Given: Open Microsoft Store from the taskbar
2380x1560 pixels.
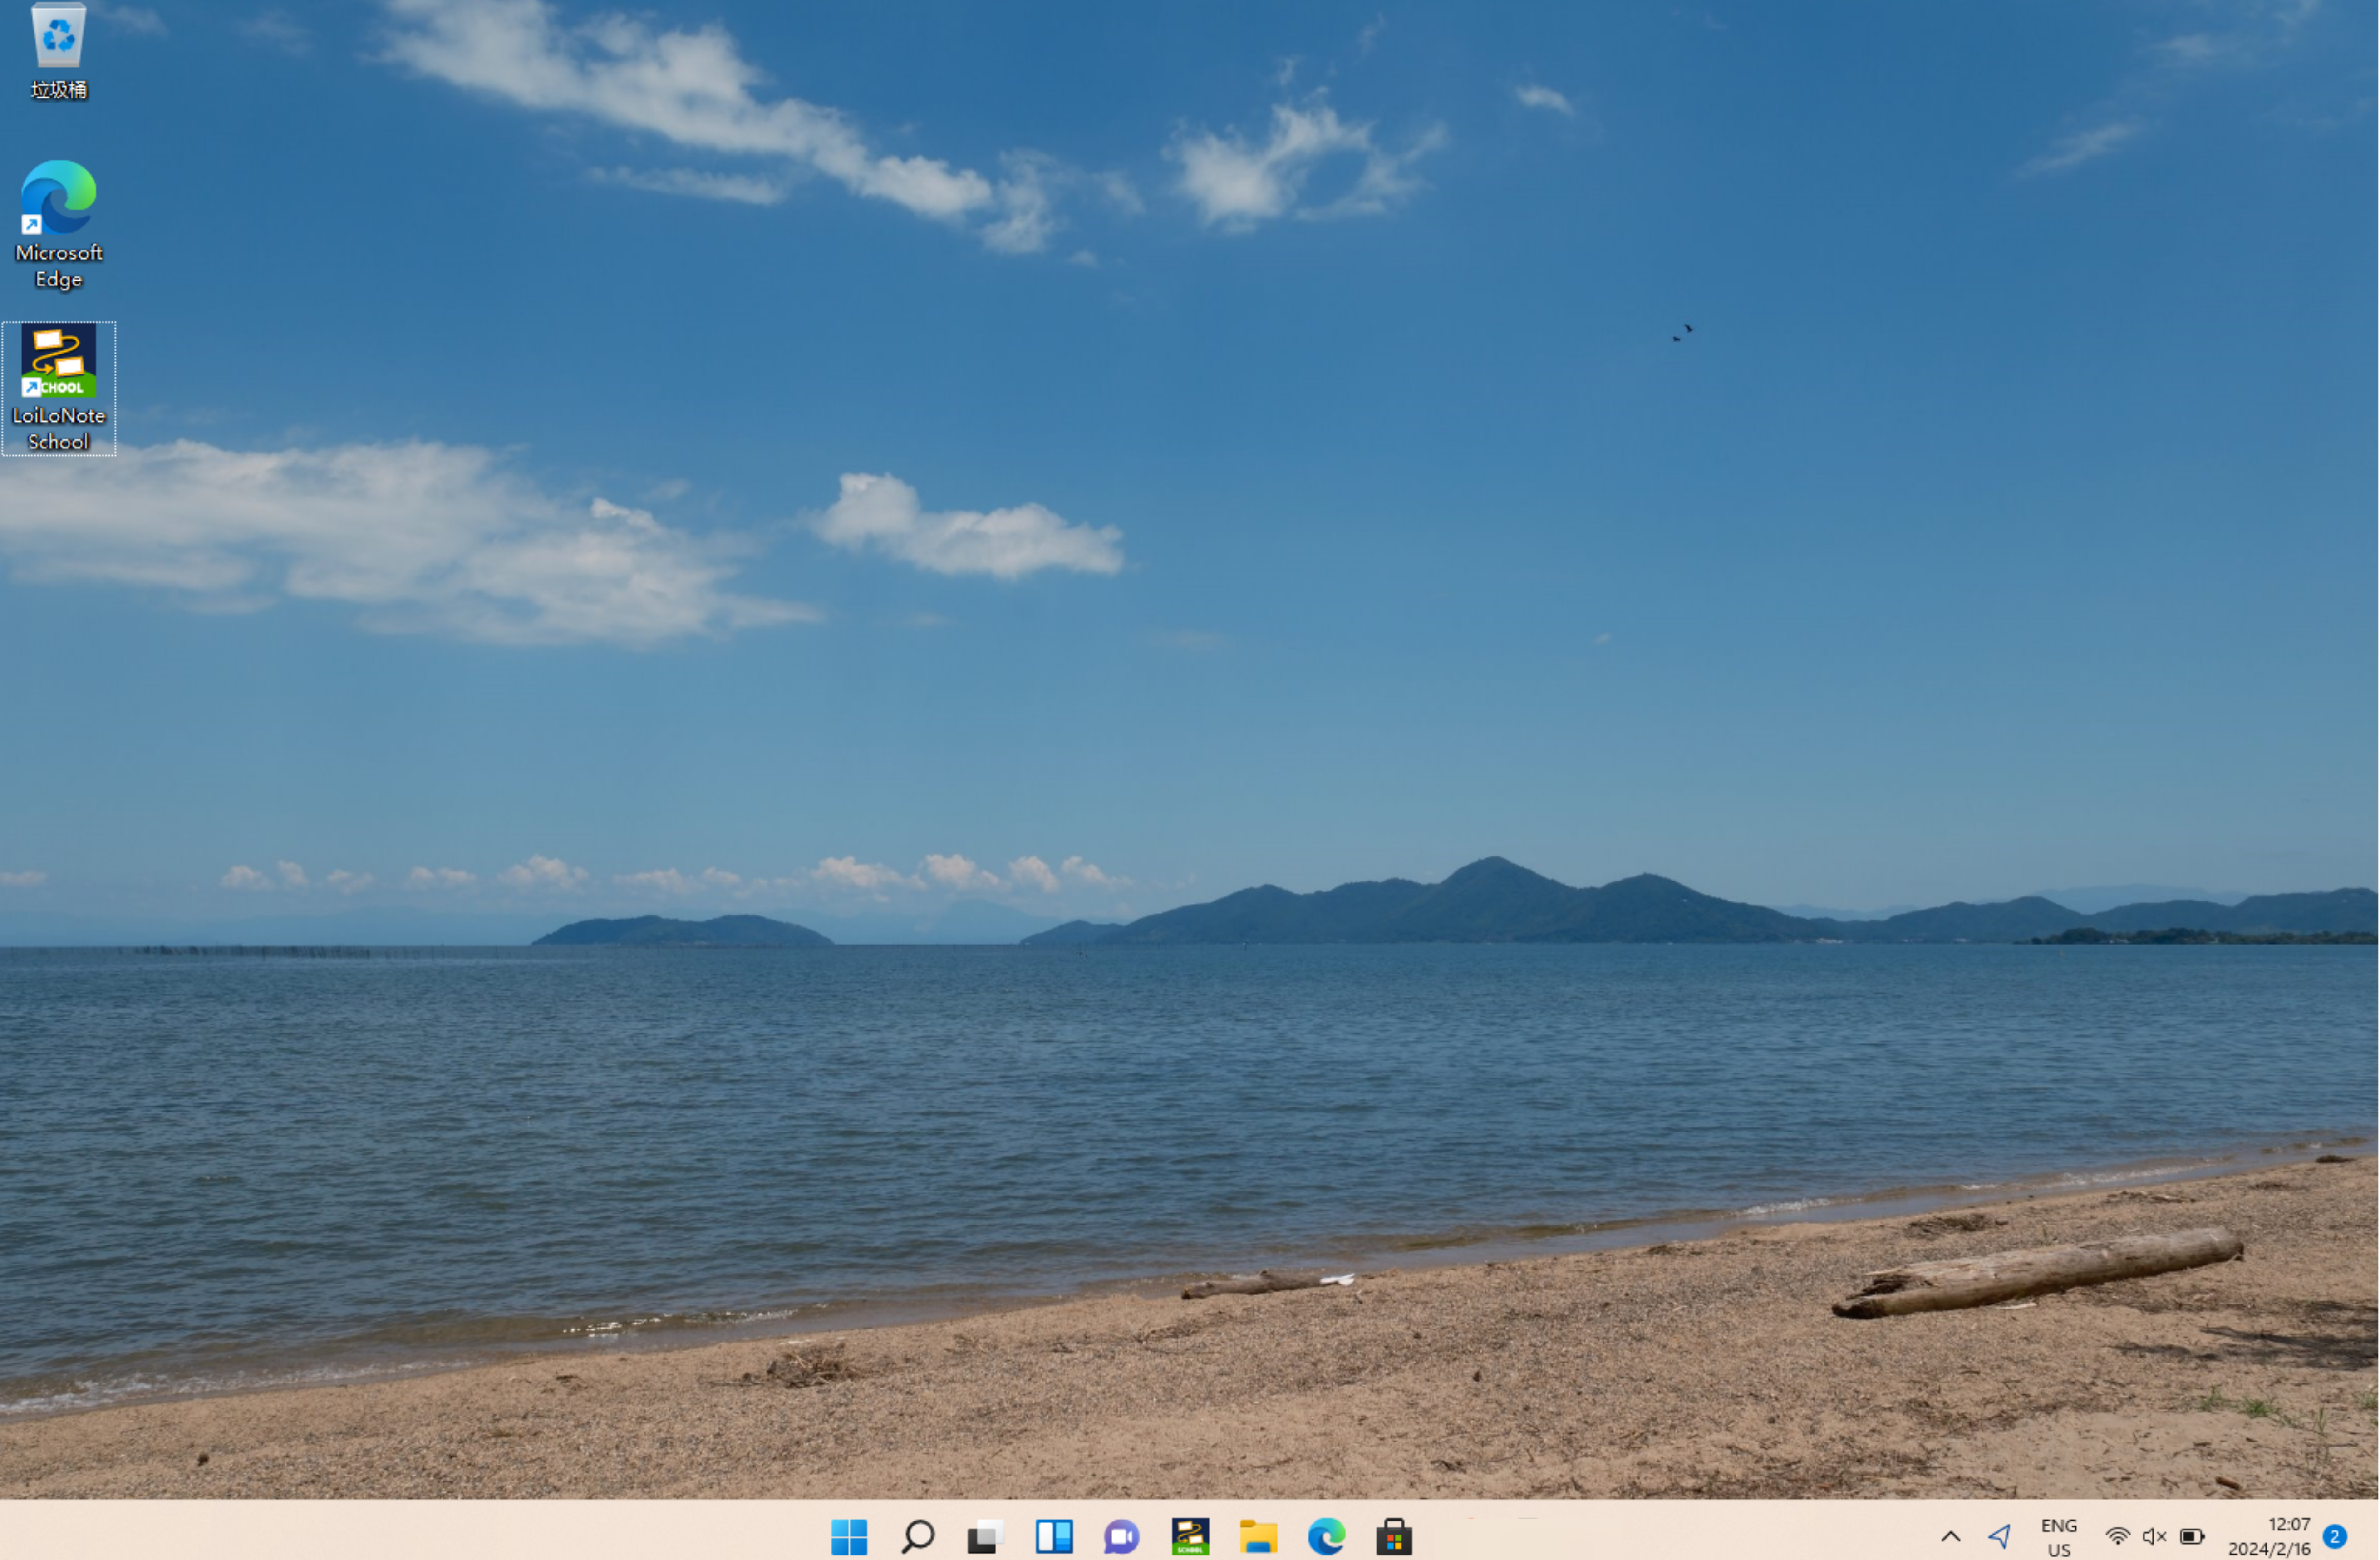Looking at the screenshot, I should coord(1394,1536).
